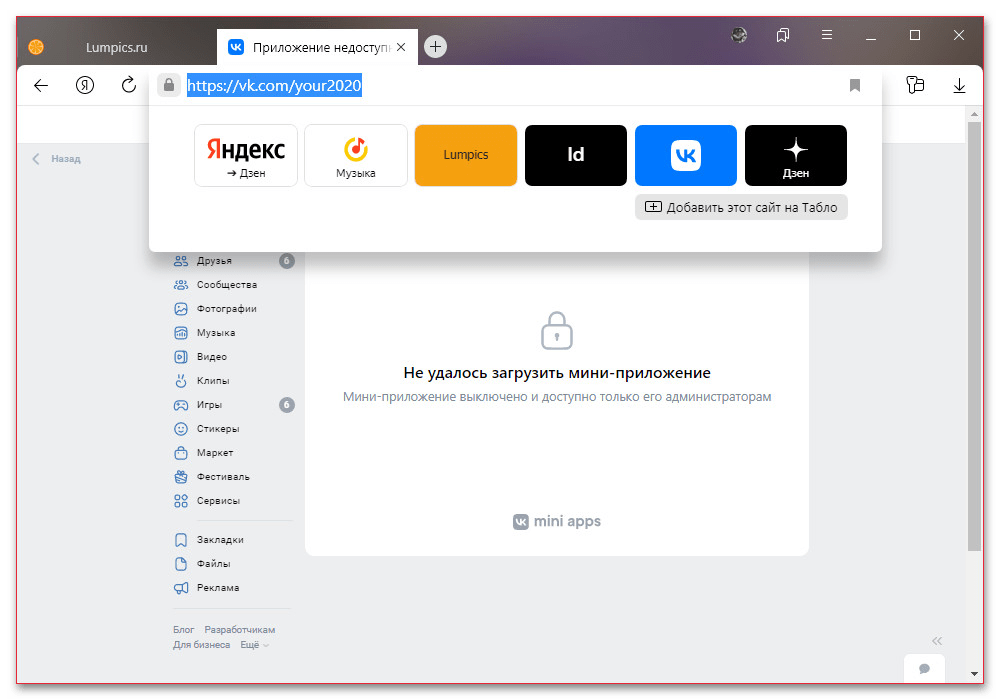
Task: Open Yandex home via Я icon
Action: pyautogui.click(x=85, y=86)
